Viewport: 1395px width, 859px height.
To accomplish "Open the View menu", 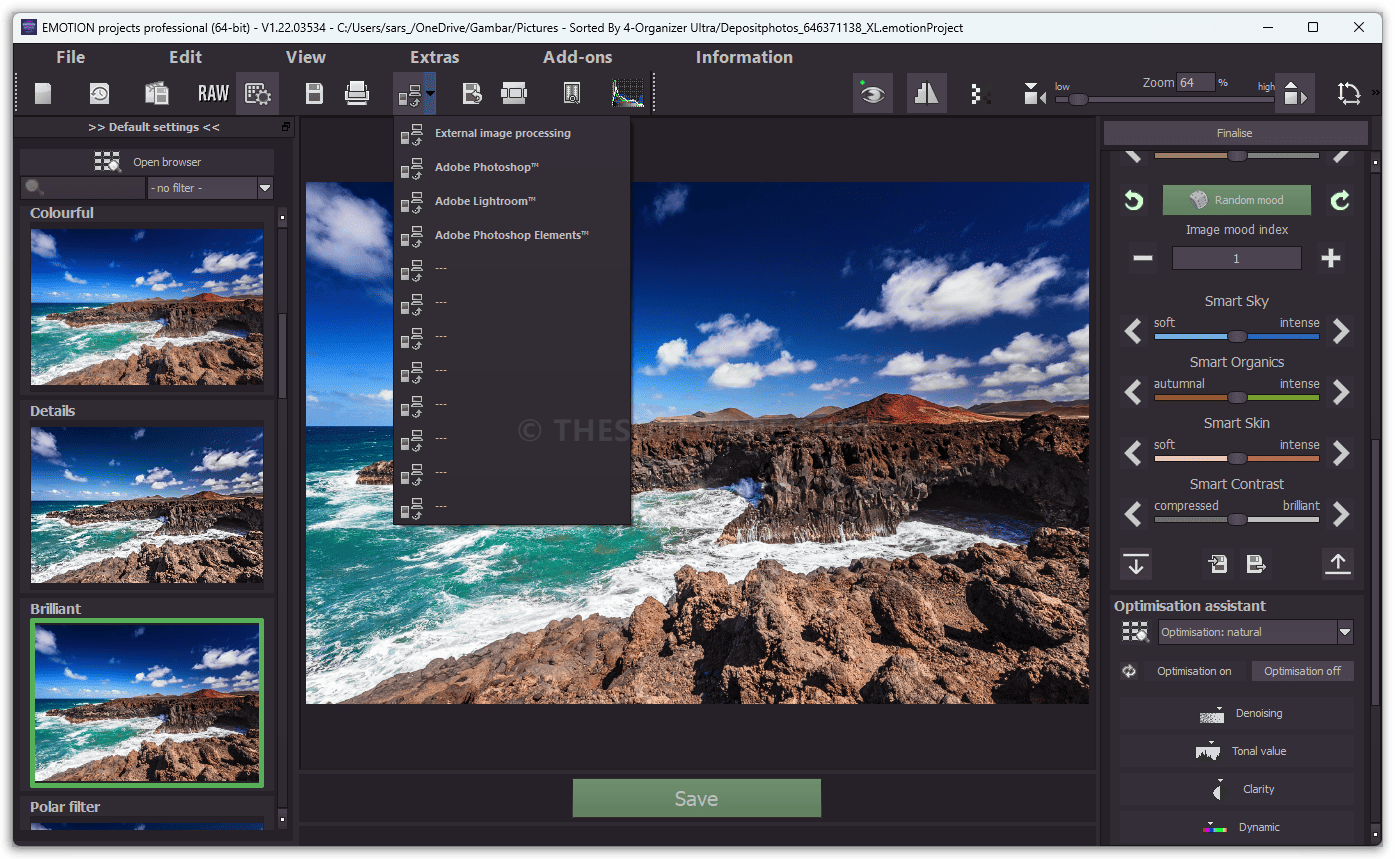I will [x=305, y=57].
